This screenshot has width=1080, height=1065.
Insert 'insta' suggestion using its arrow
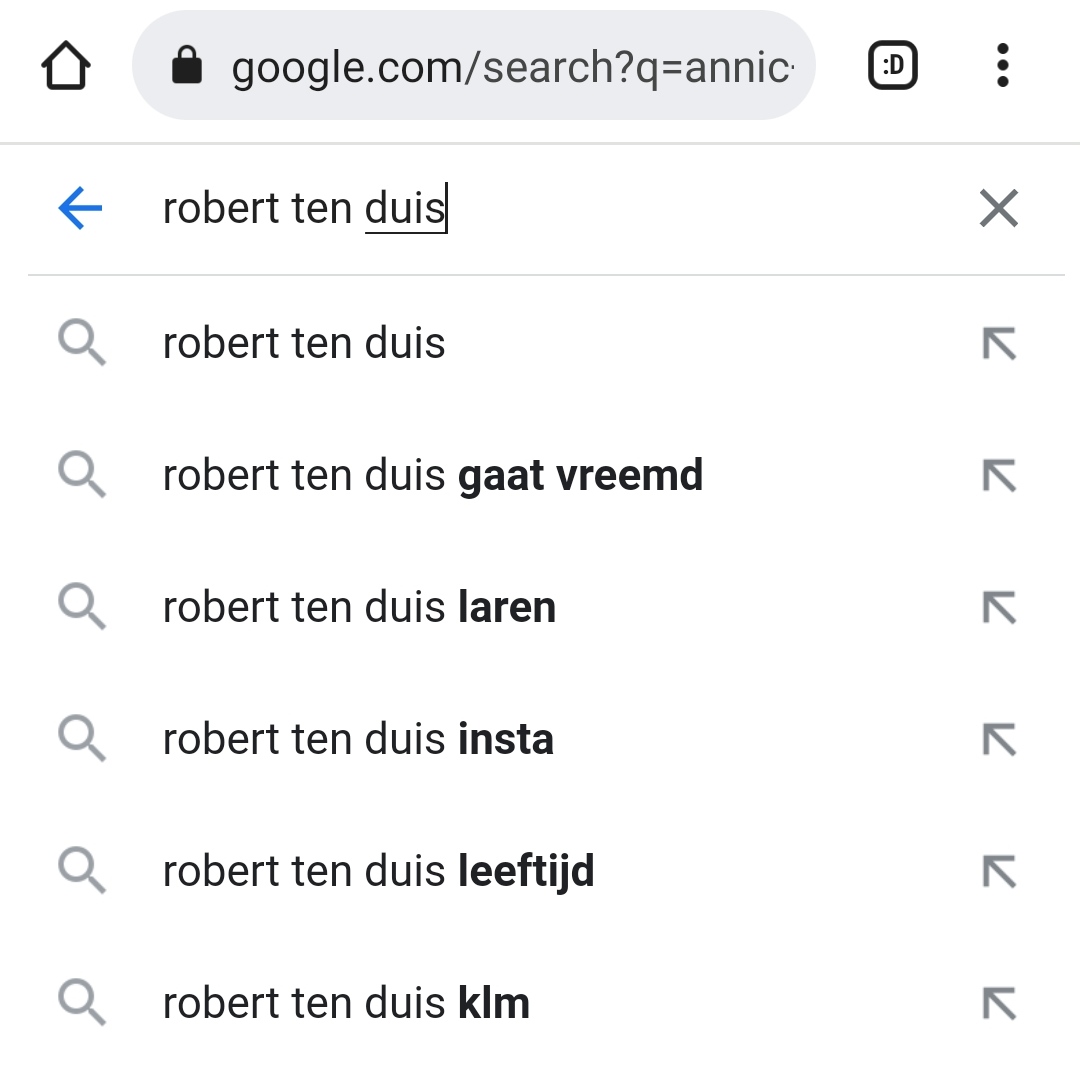click(x=999, y=740)
